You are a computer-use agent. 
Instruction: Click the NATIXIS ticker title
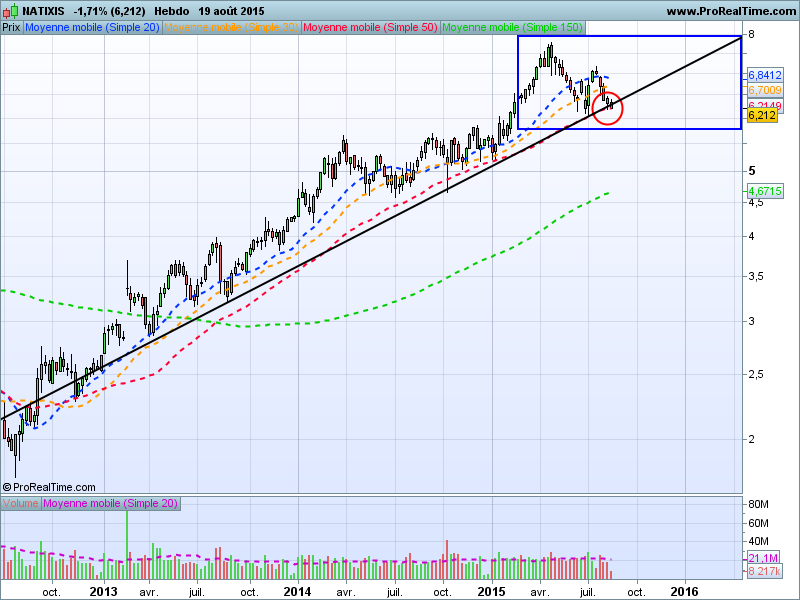pos(43,11)
